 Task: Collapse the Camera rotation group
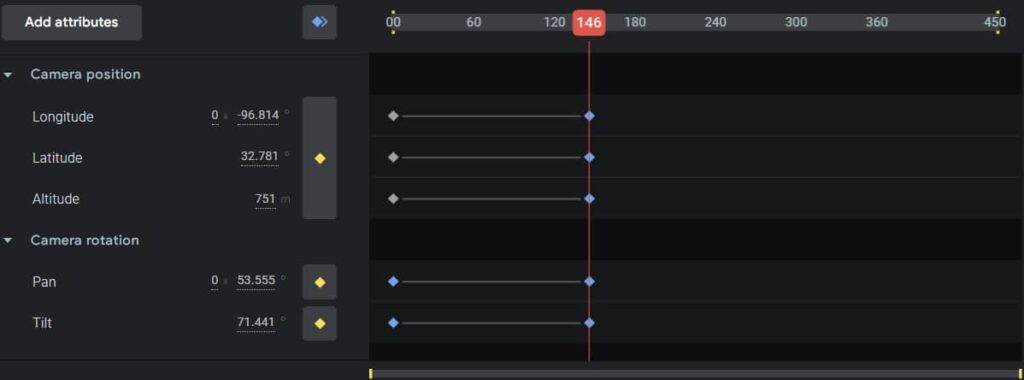point(8,240)
